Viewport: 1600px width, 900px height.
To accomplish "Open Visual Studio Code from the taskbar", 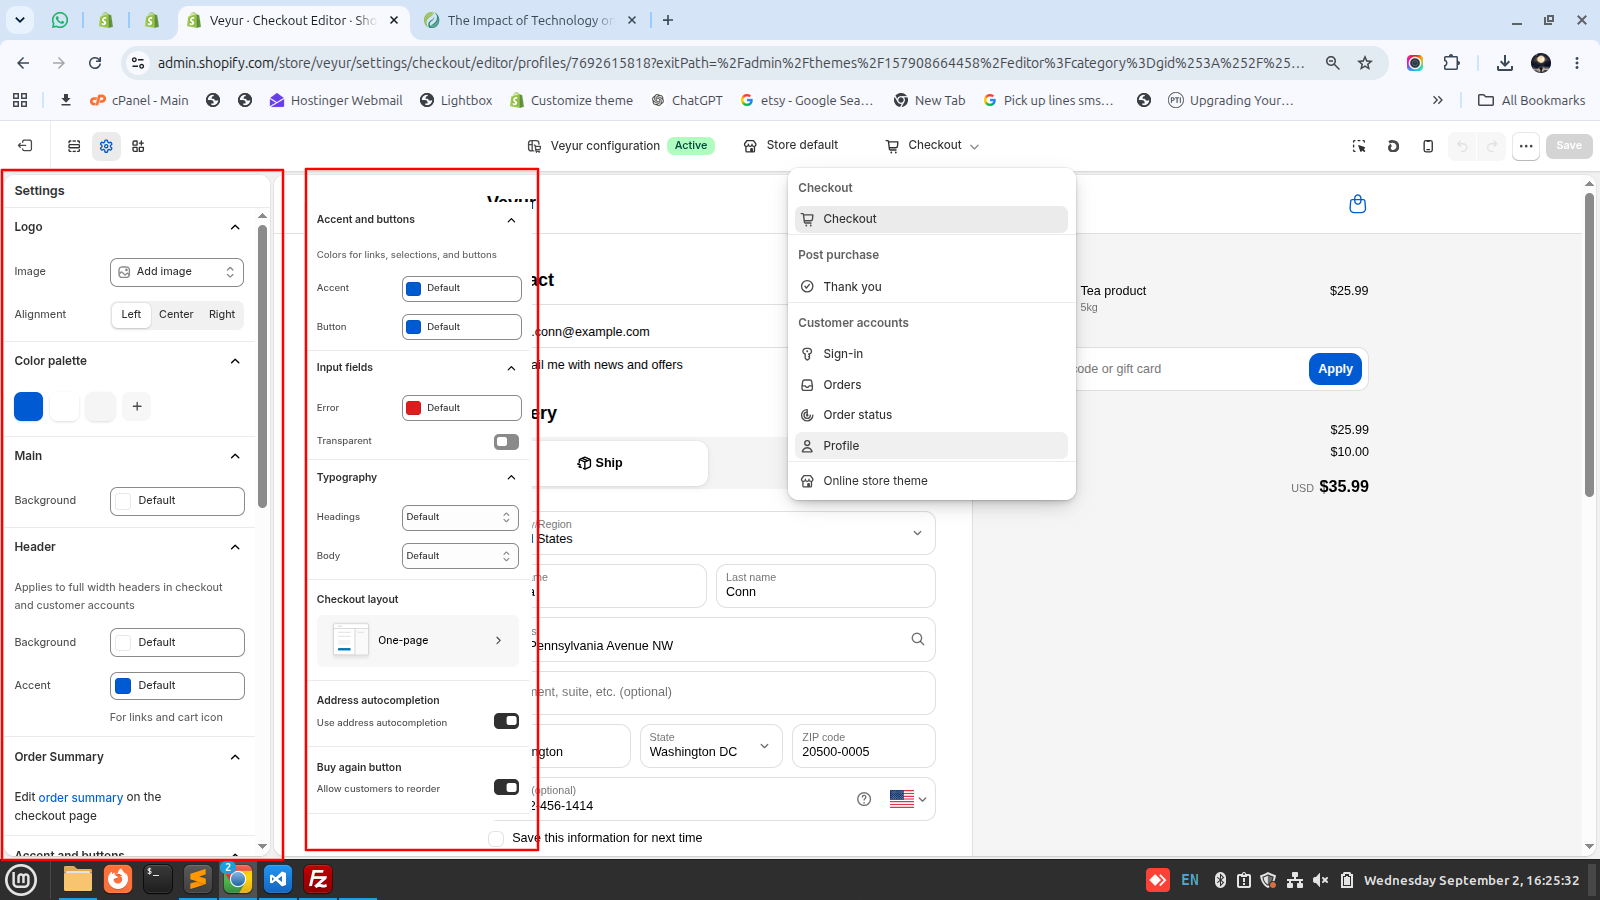I will (278, 879).
